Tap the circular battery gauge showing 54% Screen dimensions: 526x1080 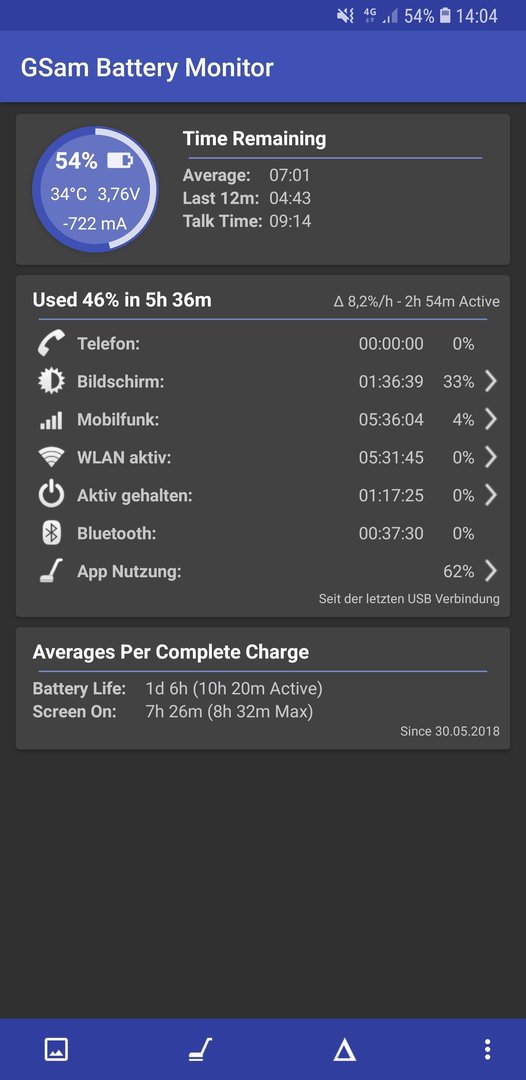[x=95, y=189]
